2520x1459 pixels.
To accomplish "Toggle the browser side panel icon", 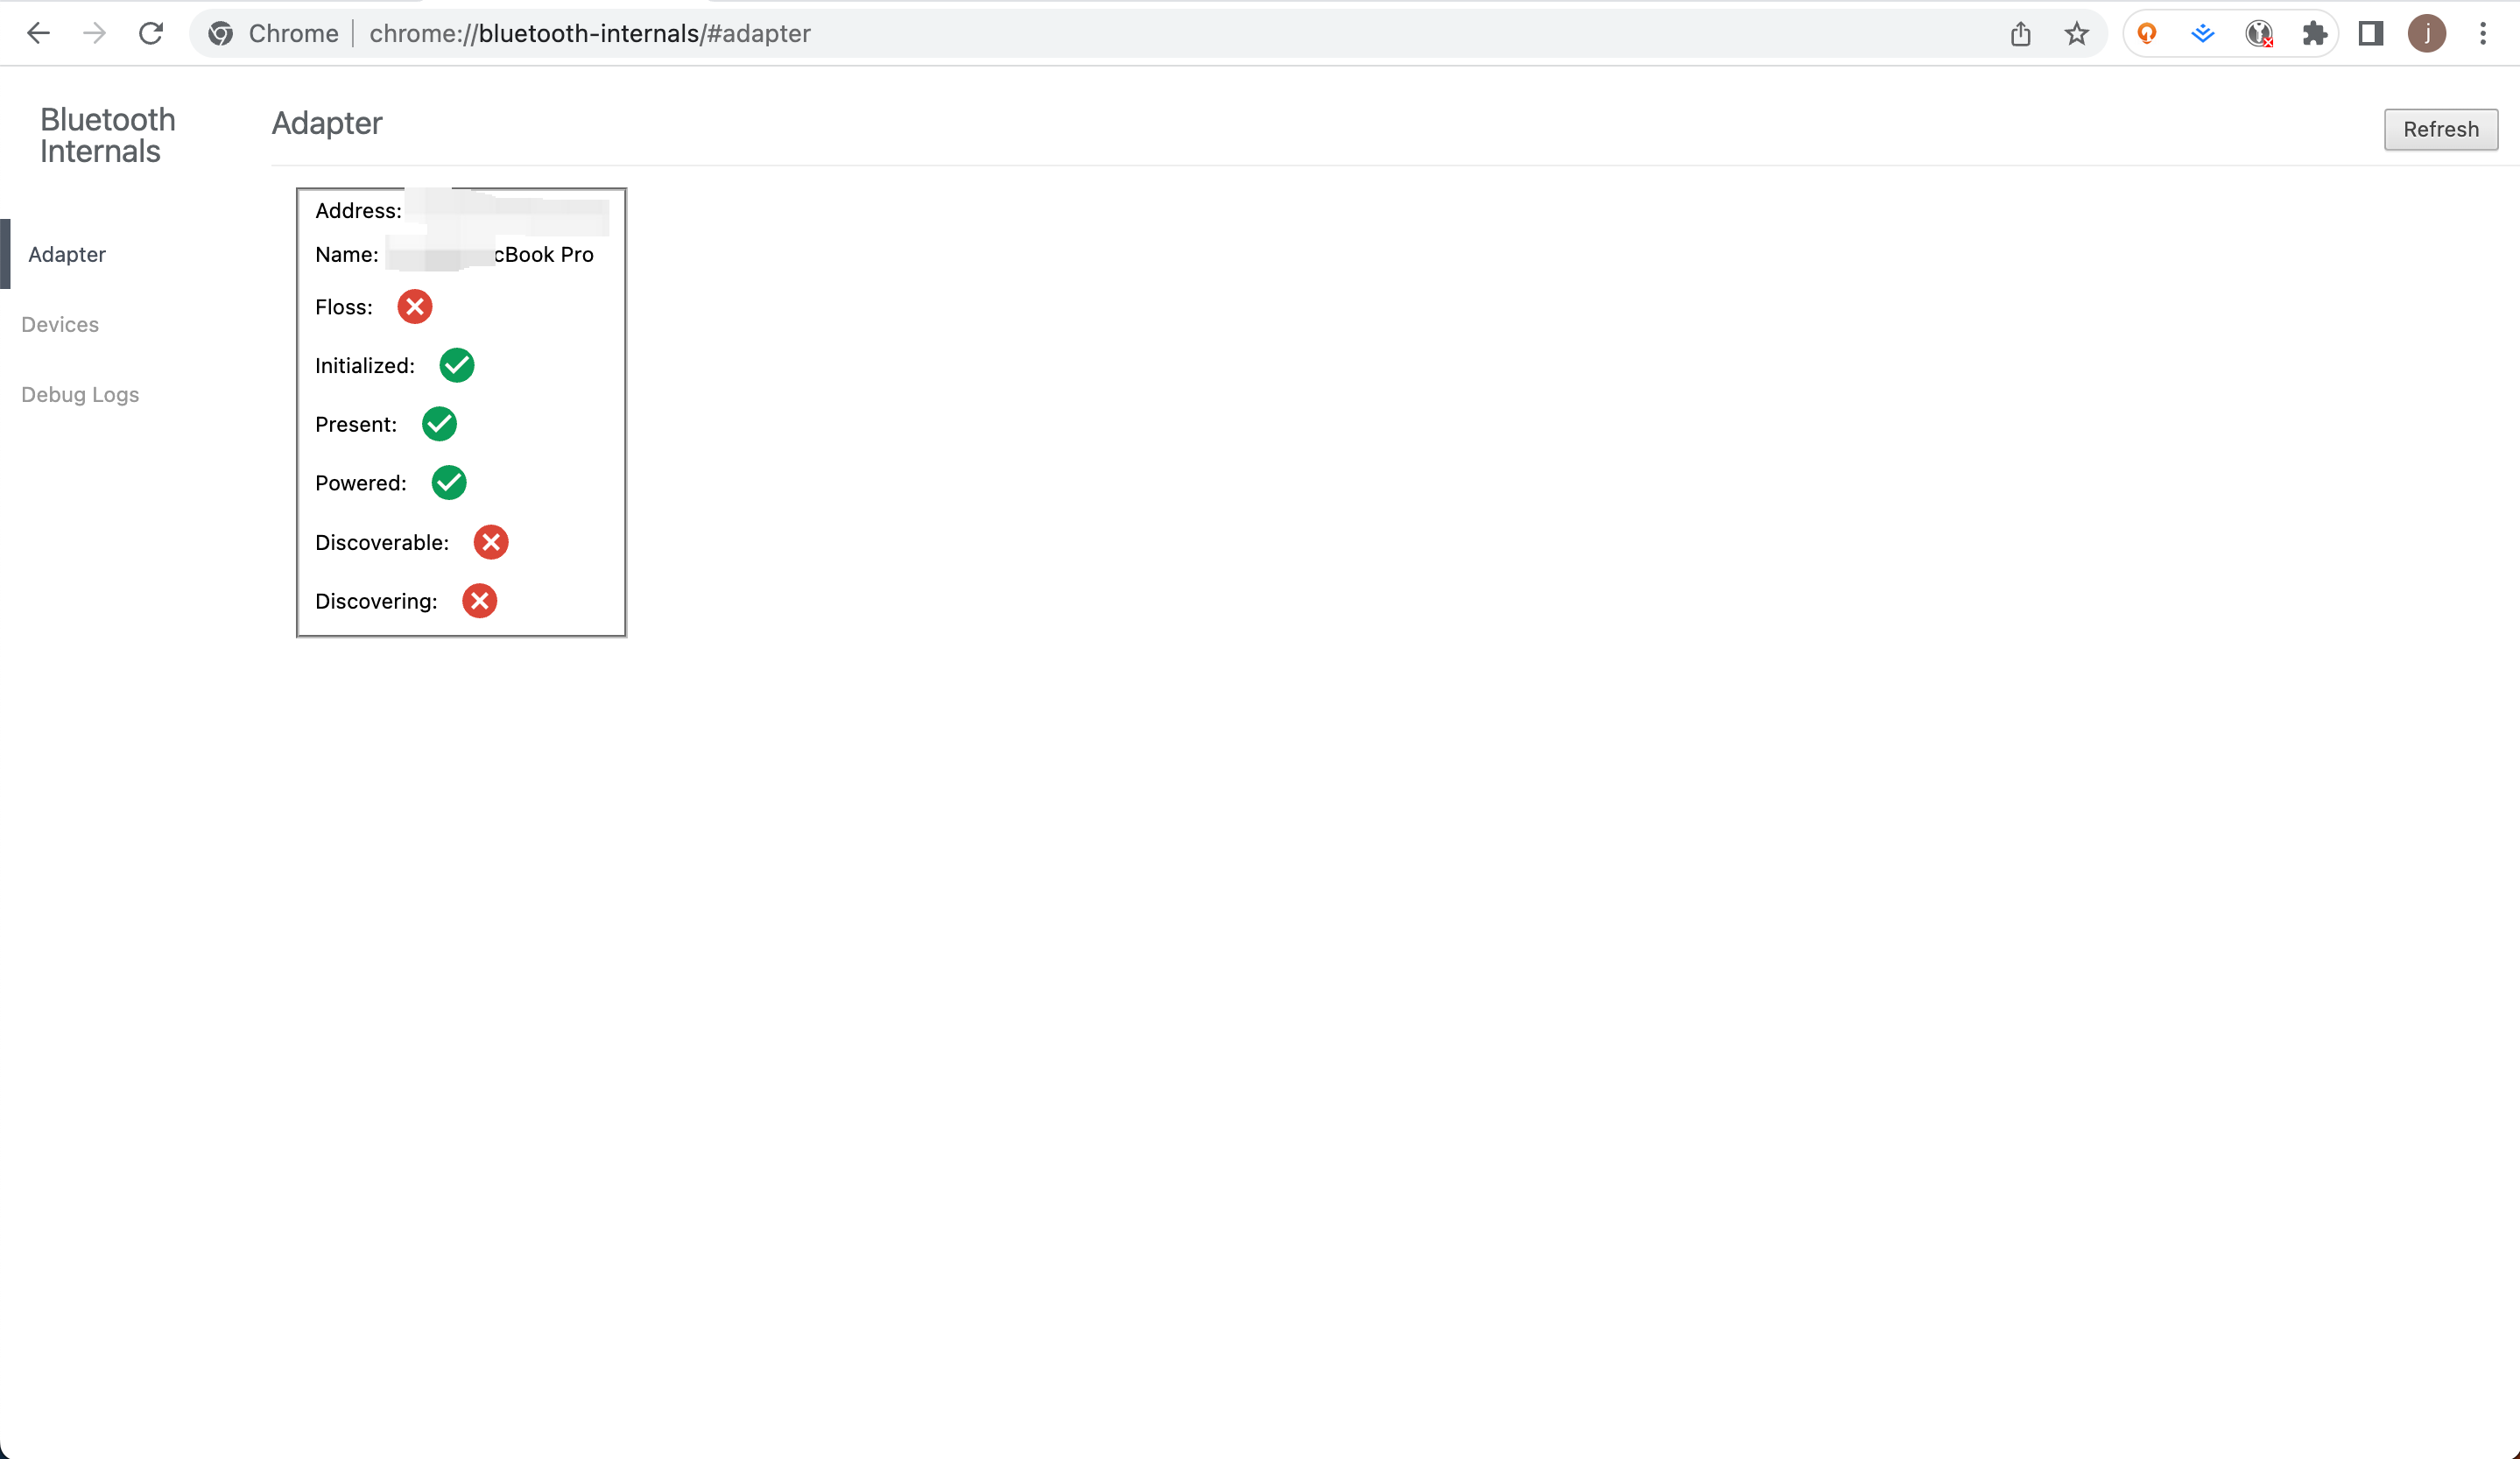I will (x=2370, y=33).
